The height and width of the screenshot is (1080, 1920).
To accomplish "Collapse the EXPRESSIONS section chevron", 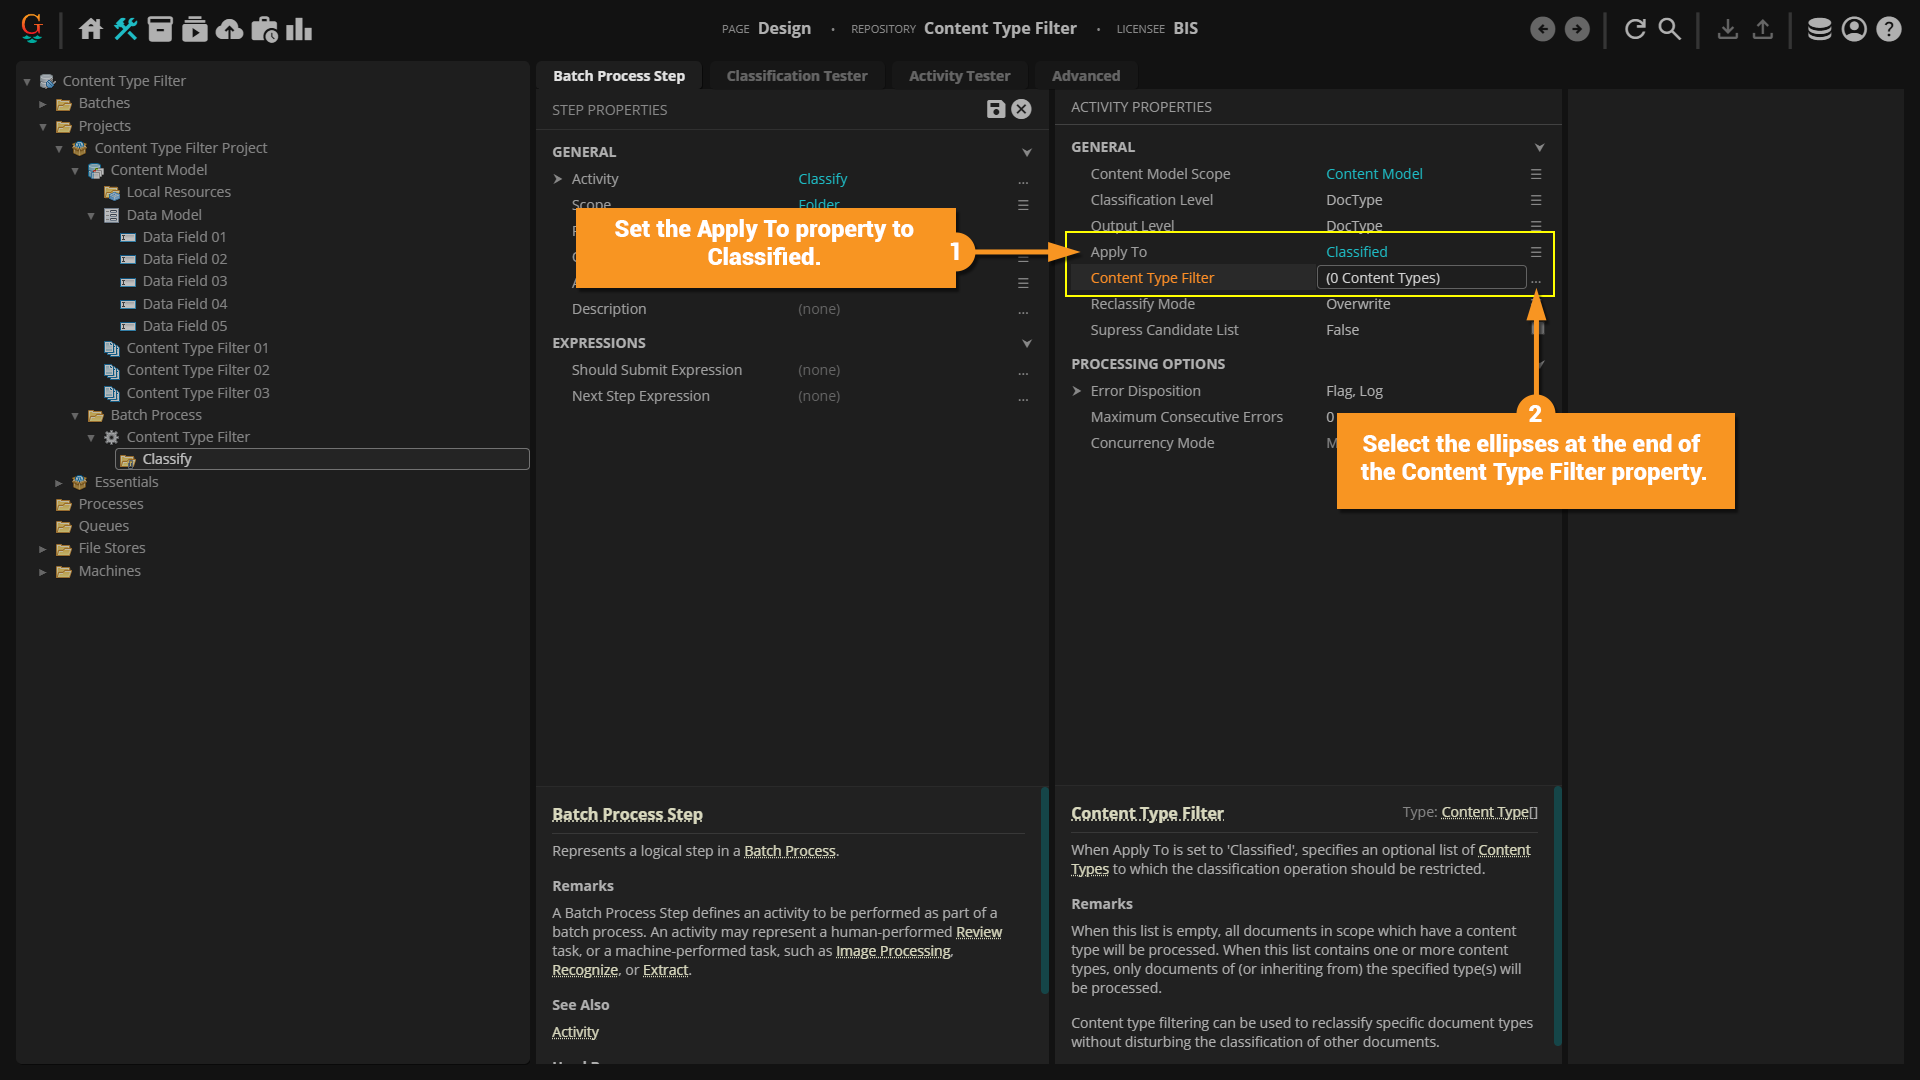I will point(1027,343).
